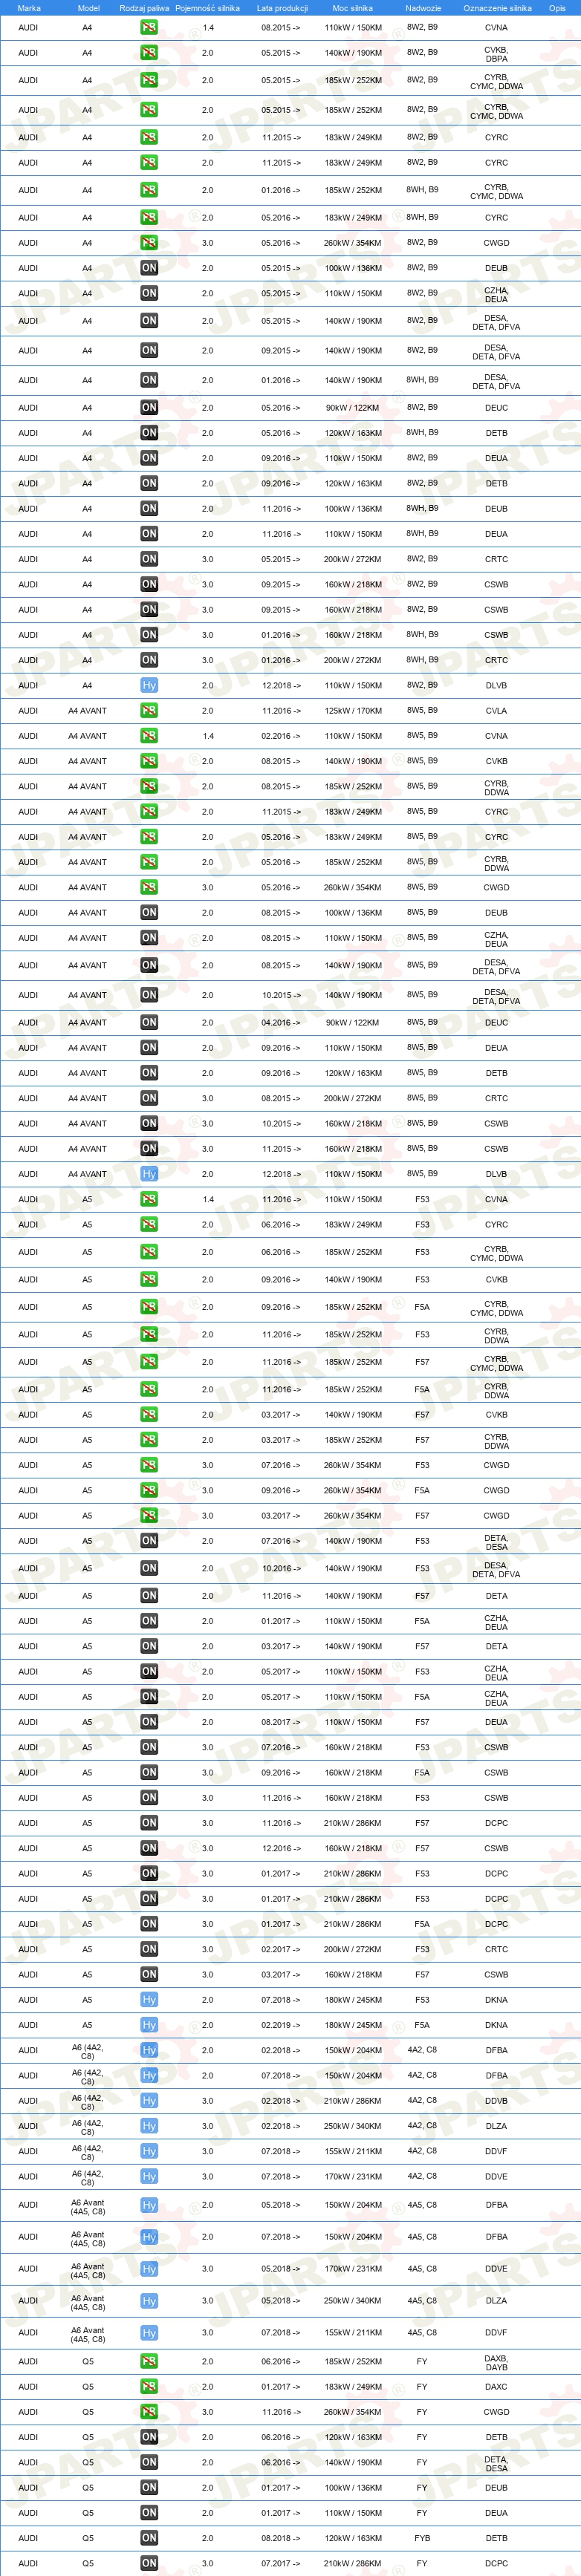Click the Opis column header

pos(557,8)
